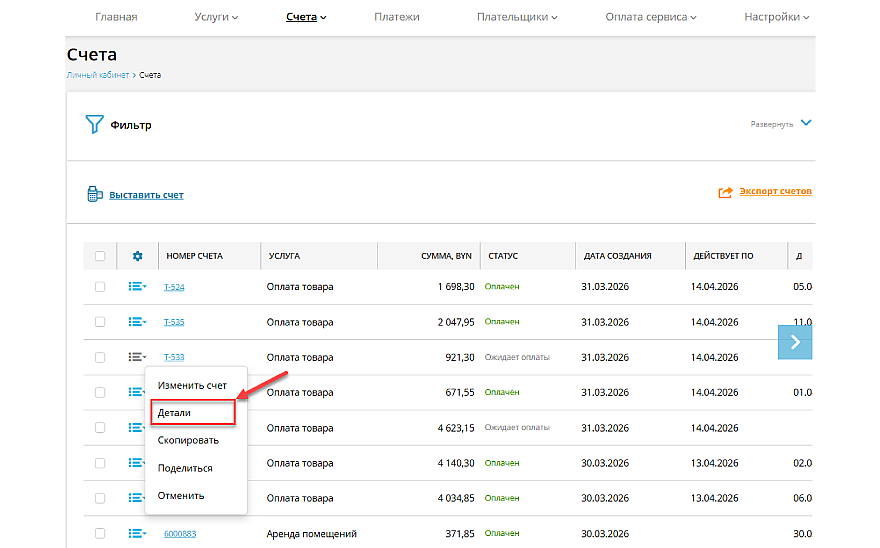Screen dimensions: 880x548
Task: Expand the Настройки navigation dropdown
Action: tap(776, 17)
